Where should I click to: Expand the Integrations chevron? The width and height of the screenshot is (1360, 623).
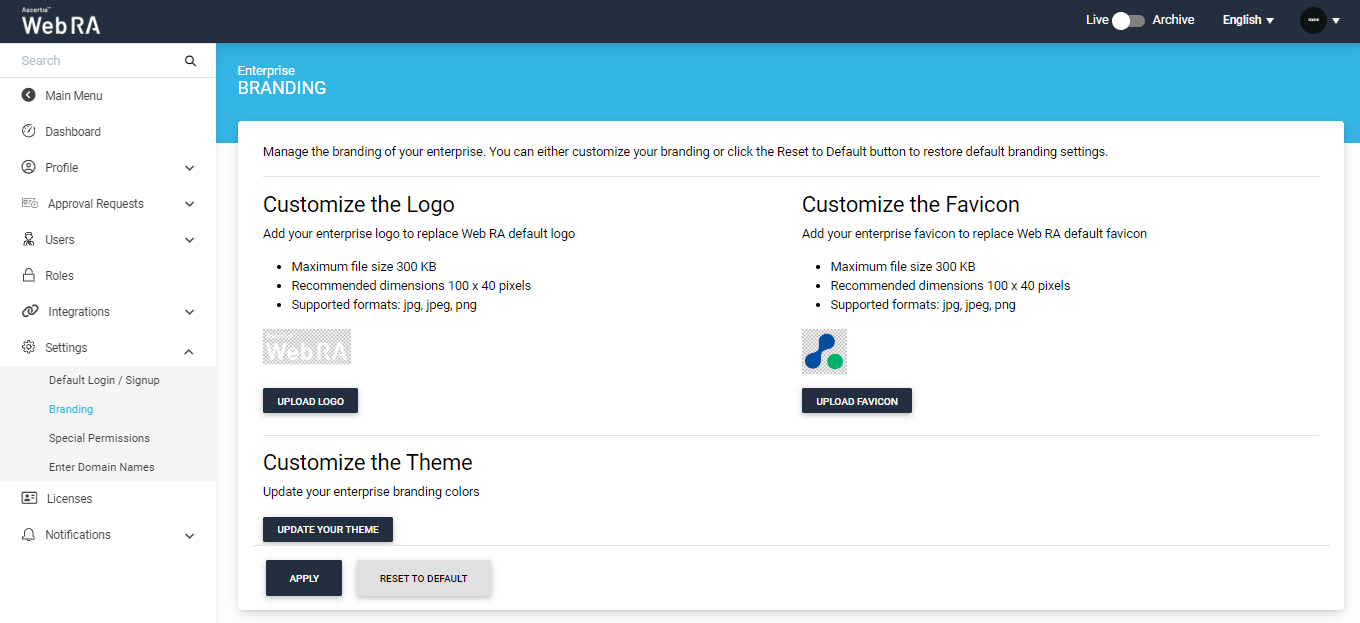click(x=190, y=312)
